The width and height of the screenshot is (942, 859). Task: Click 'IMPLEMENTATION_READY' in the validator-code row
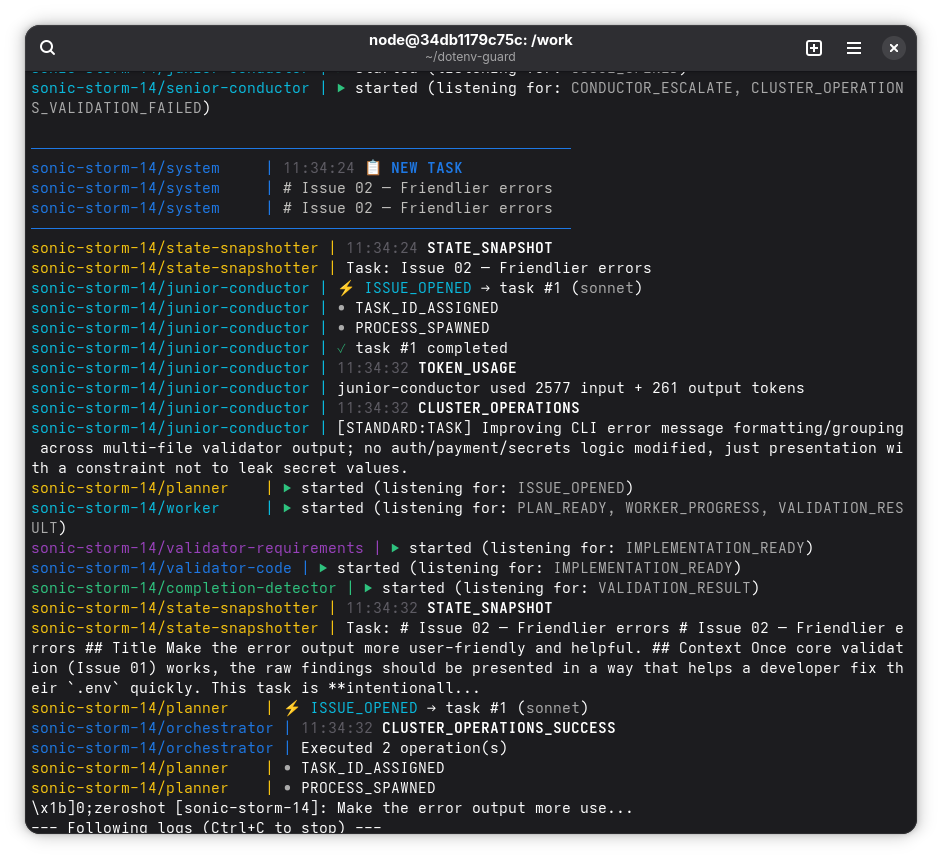coord(643,568)
